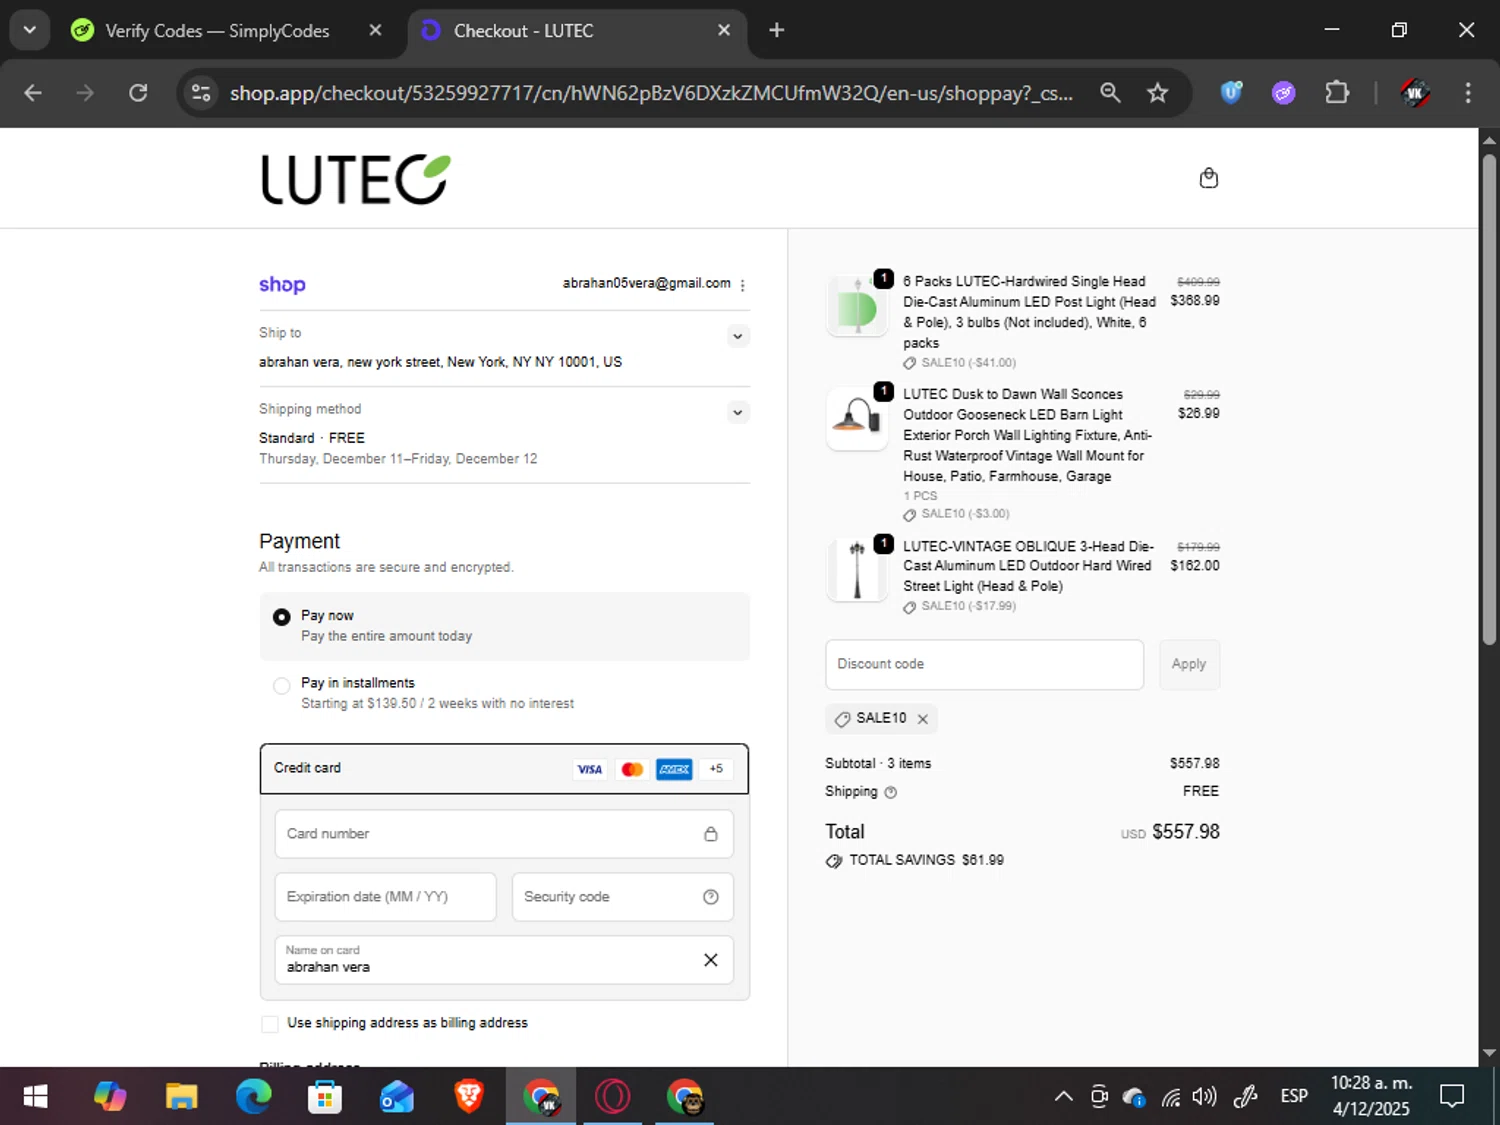
Task: Open the Chrome three-dot menu
Action: click(1468, 93)
